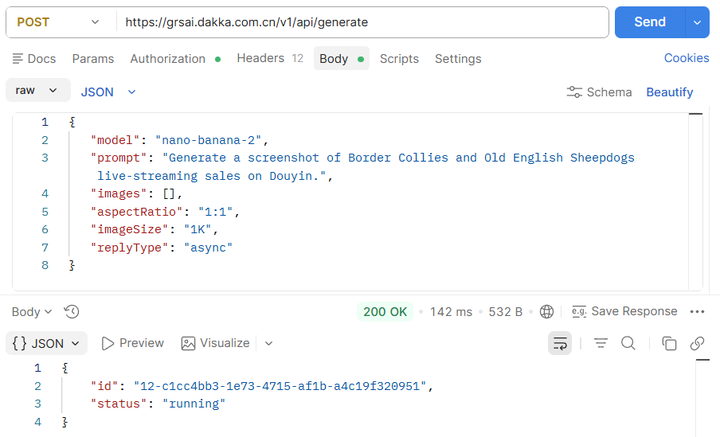Image resolution: width=720 pixels, height=437 pixels.
Task: Click the 532 B response size
Action: (506, 312)
